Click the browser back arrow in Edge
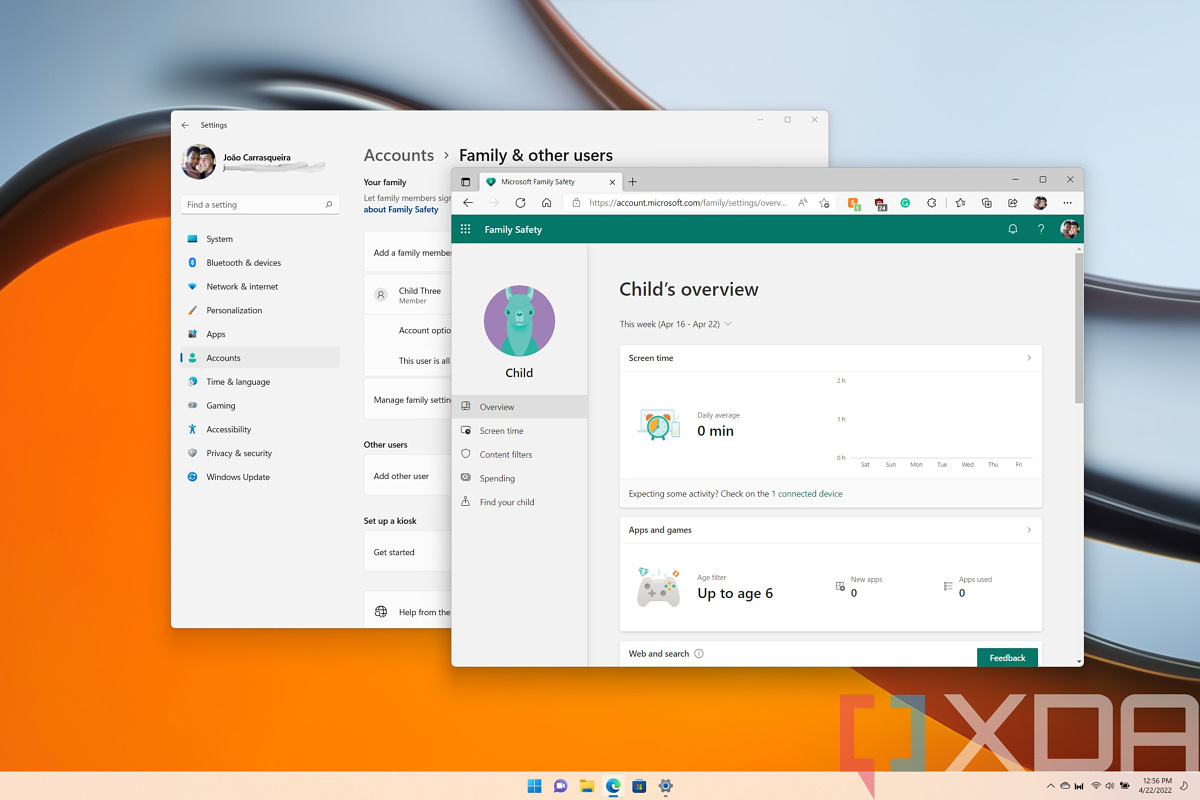 point(468,202)
